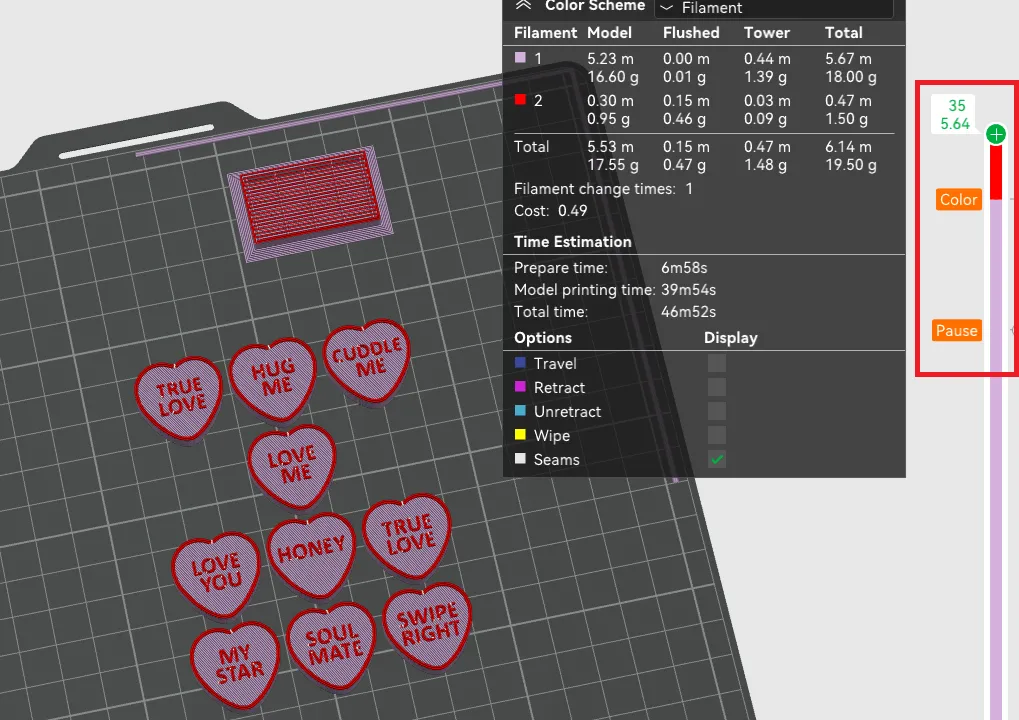Select the LOVE ME heart model
This screenshot has width=1019, height=720.
292,466
